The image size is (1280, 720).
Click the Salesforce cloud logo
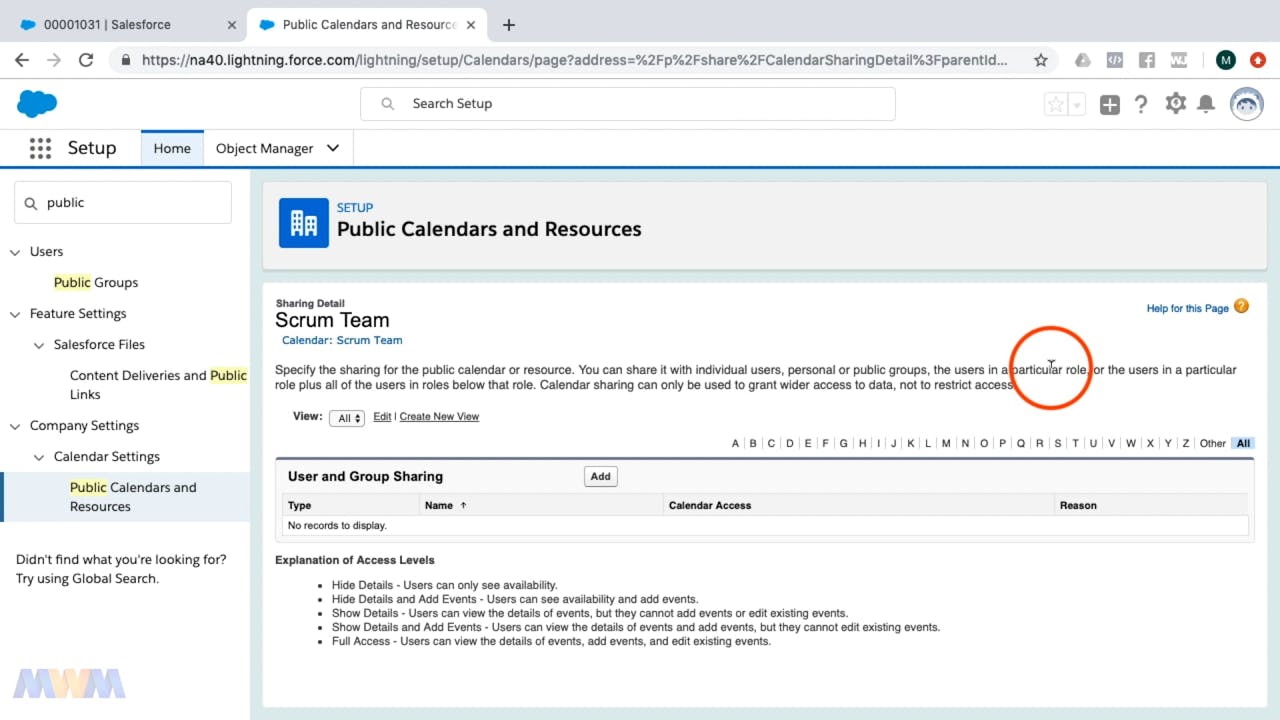click(x=37, y=103)
